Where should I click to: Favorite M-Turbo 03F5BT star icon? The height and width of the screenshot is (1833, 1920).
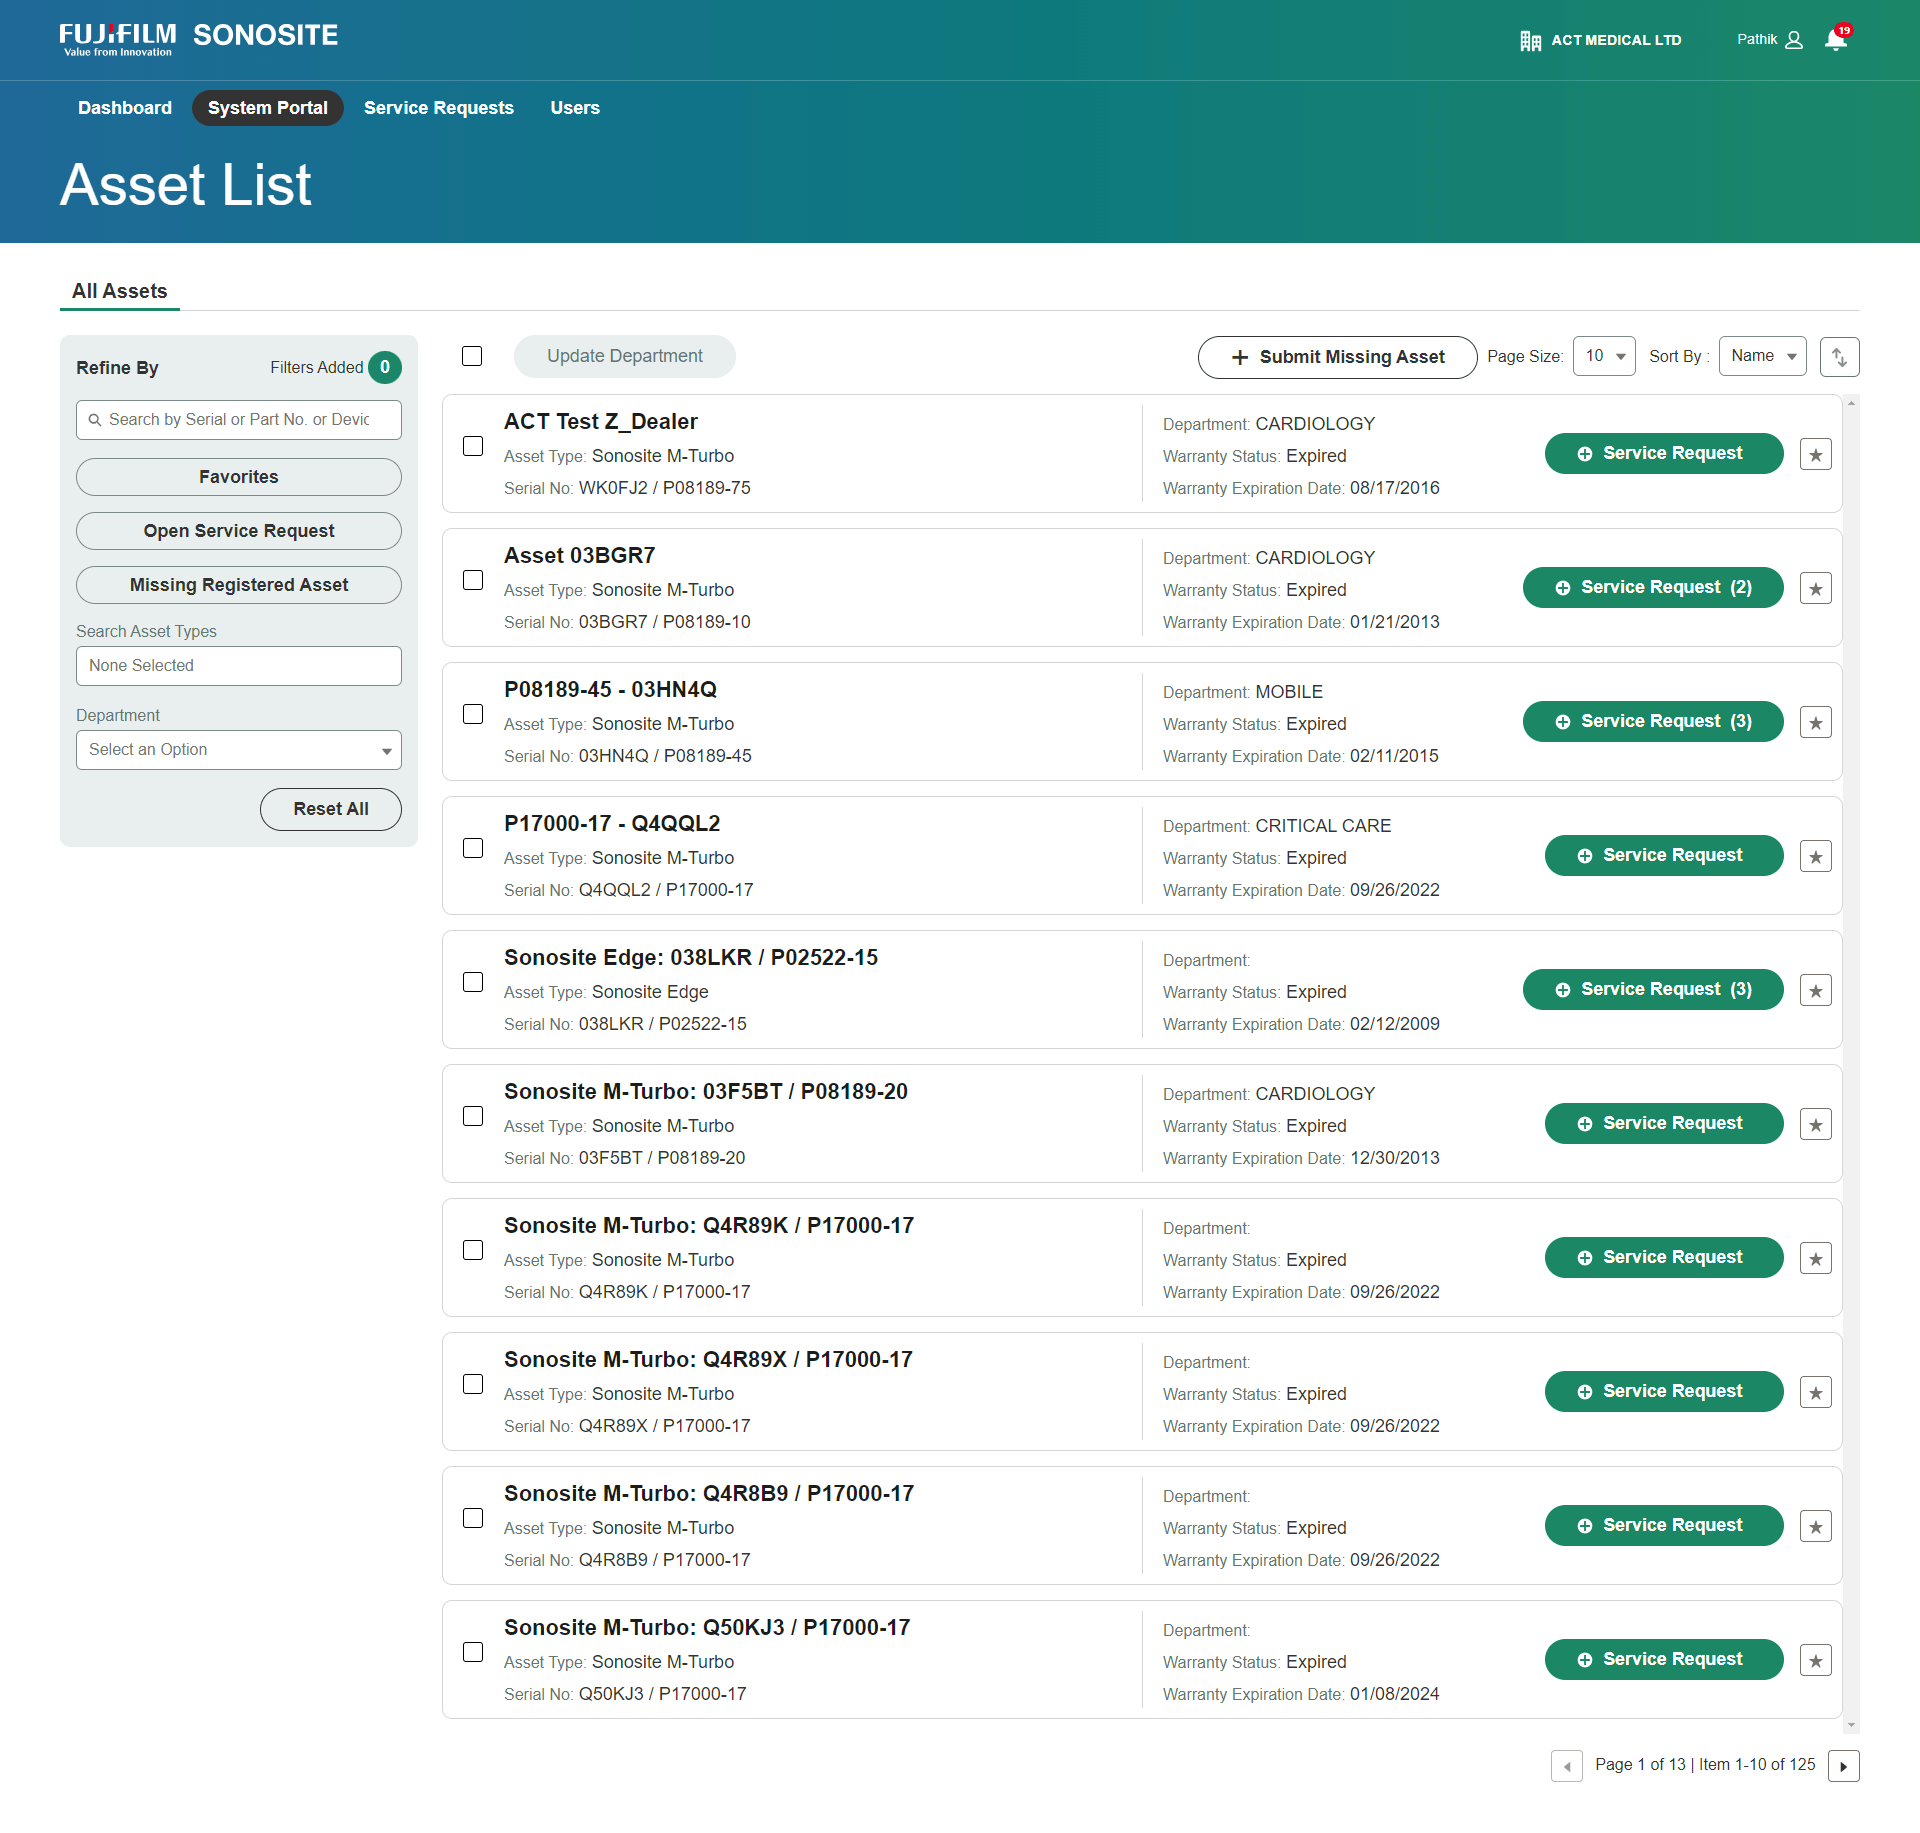coord(1816,1125)
